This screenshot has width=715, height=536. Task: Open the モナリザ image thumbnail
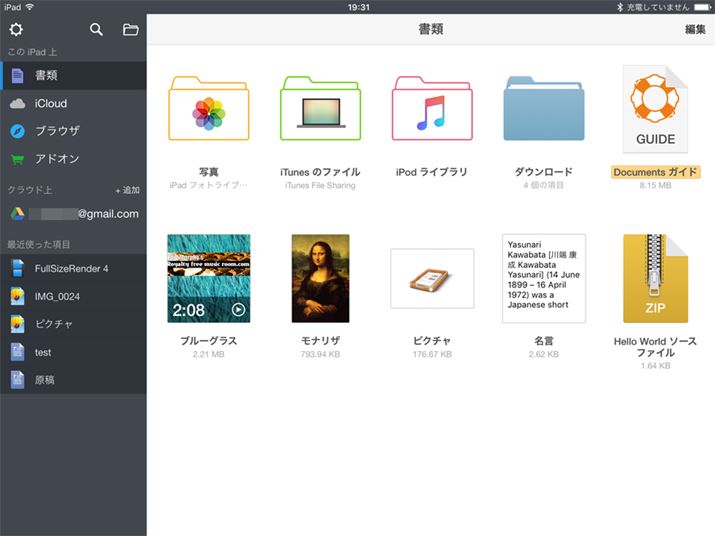pyautogui.click(x=320, y=278)
